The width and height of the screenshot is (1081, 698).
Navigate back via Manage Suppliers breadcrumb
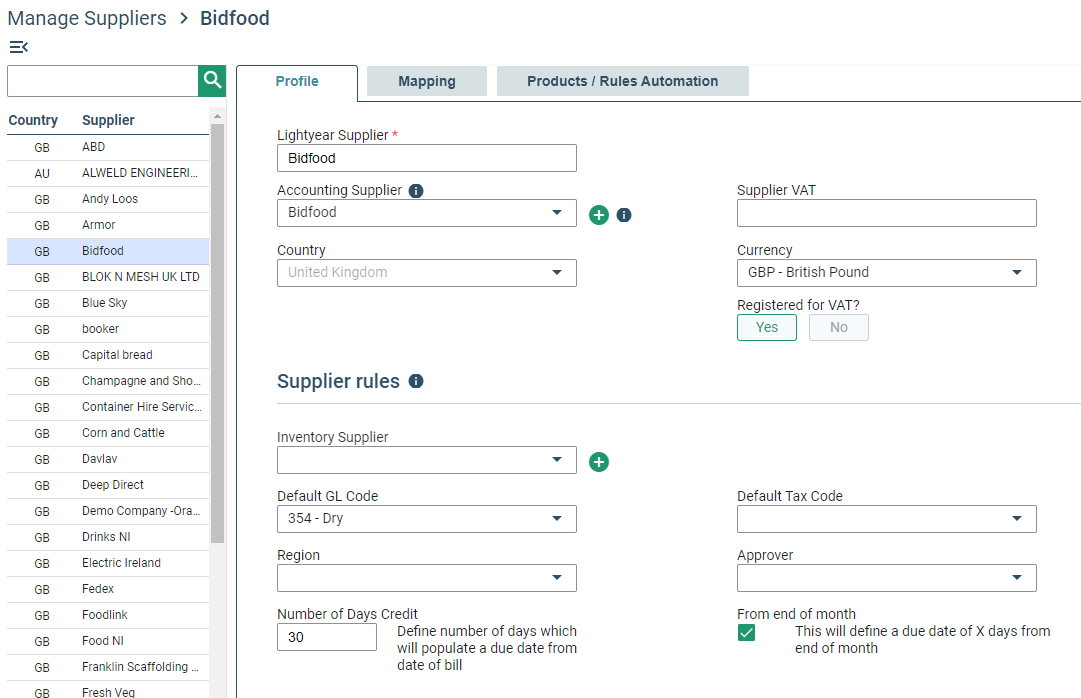click(86, 18)
